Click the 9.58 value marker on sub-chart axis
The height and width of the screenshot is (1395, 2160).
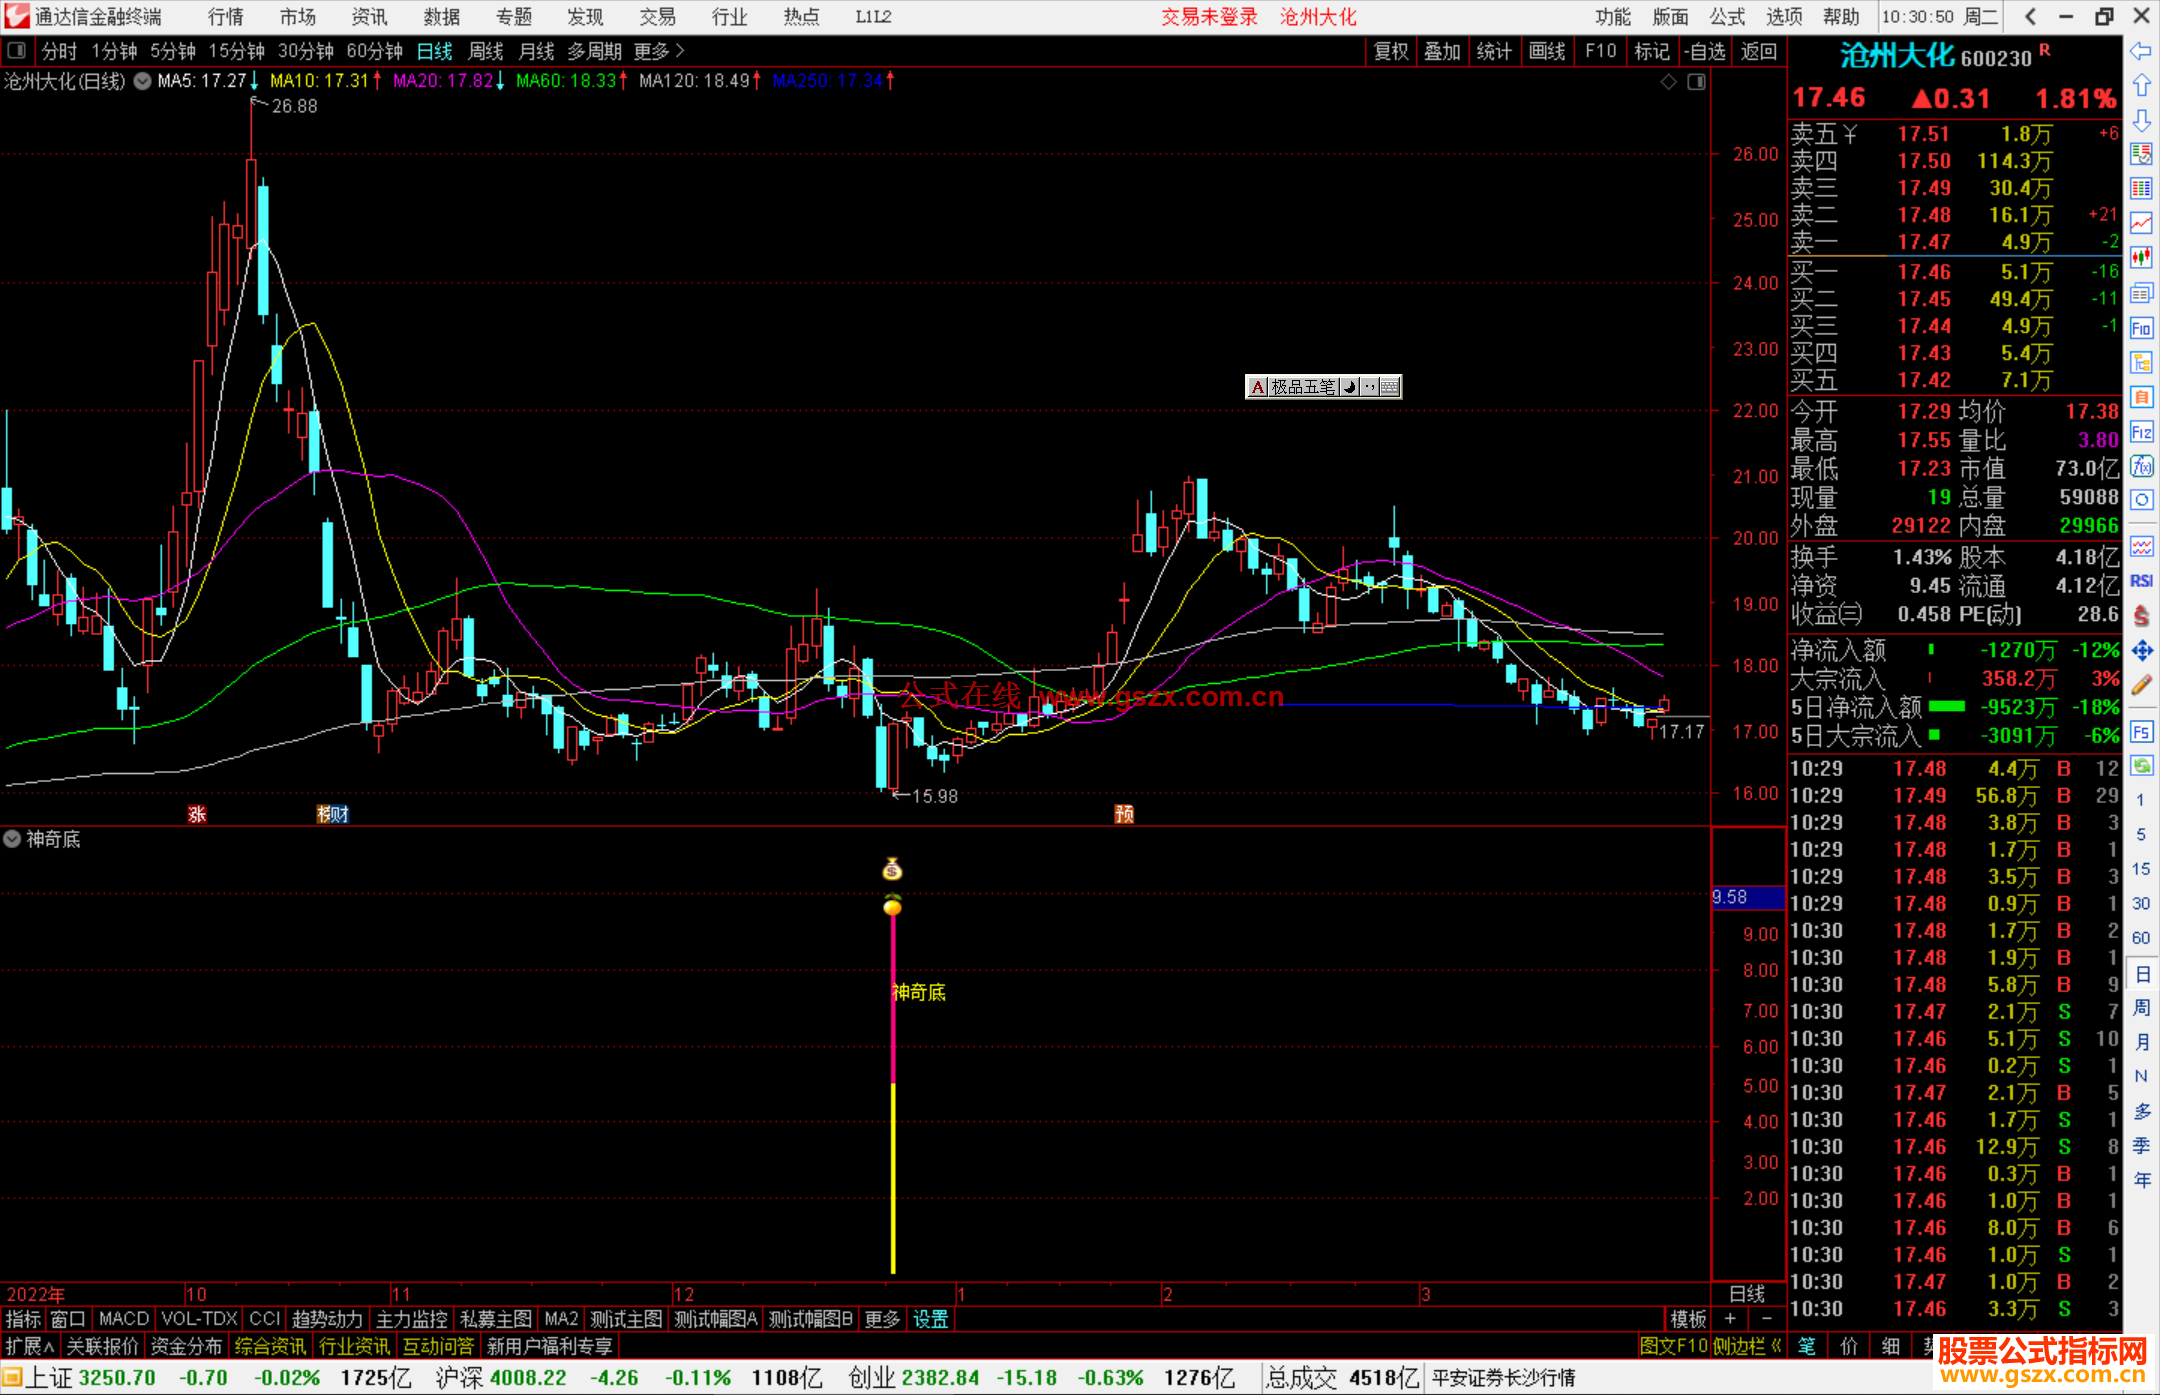(1747, 897)
